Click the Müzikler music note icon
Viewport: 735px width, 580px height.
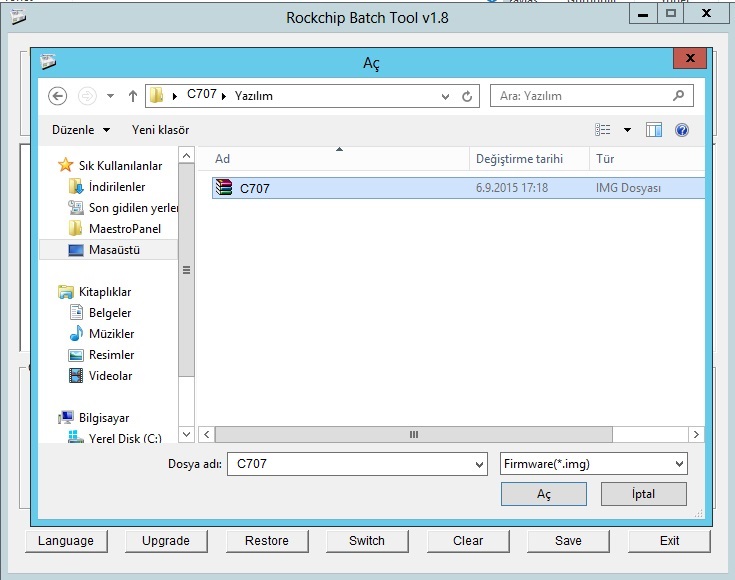pos(76,333)
